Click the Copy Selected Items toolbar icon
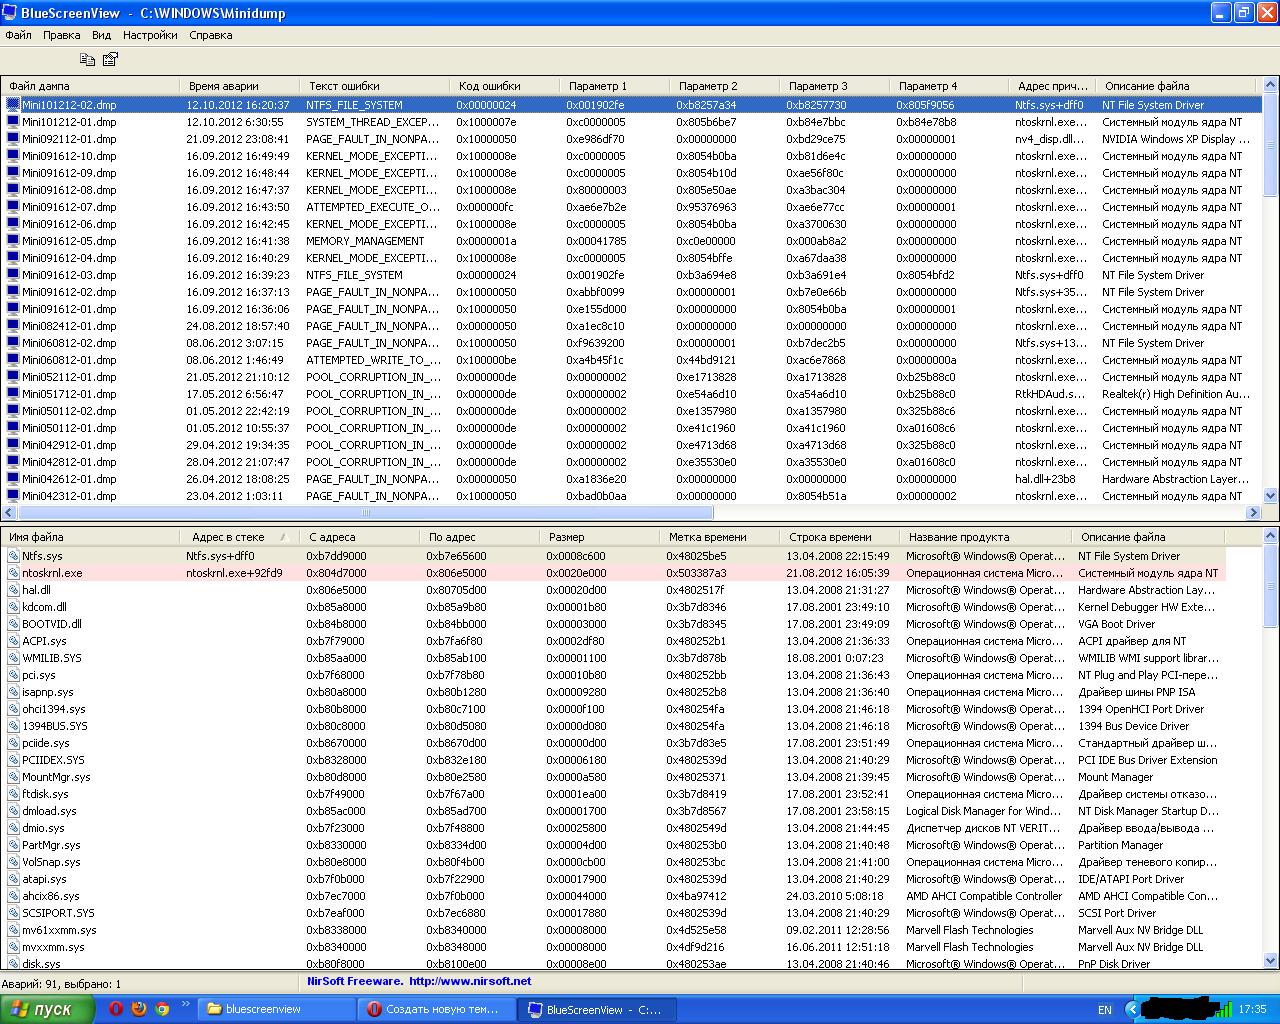 [88, 60]
